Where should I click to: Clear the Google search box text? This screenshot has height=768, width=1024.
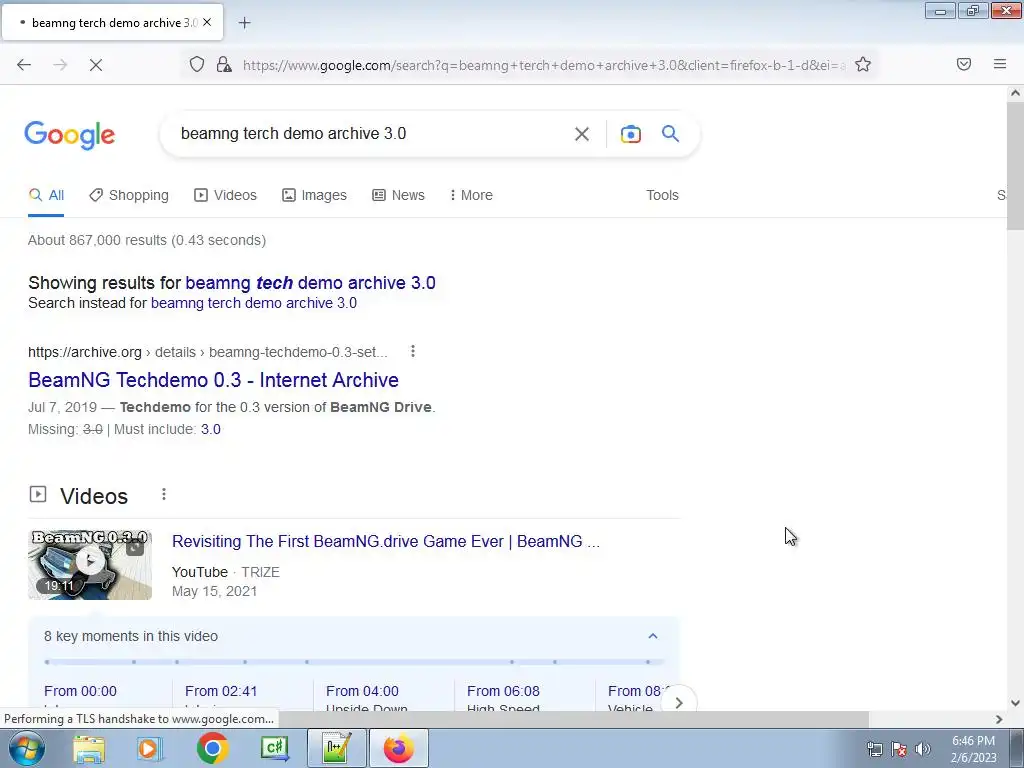coord(581,134)
